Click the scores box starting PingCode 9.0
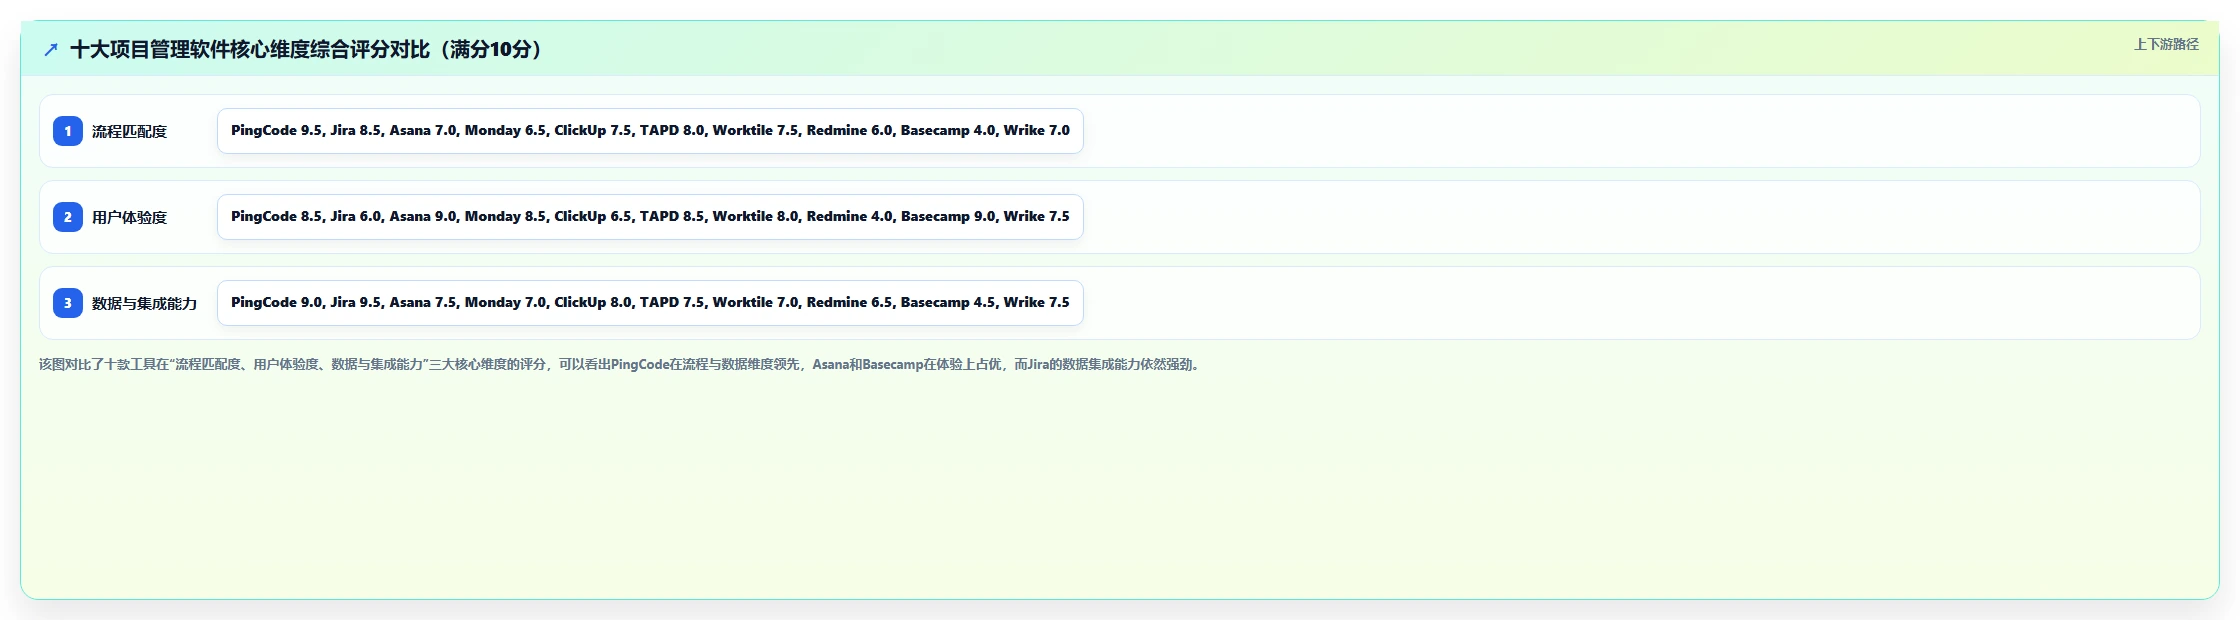This screenshot has height=620, width=2240. [650, 303]
